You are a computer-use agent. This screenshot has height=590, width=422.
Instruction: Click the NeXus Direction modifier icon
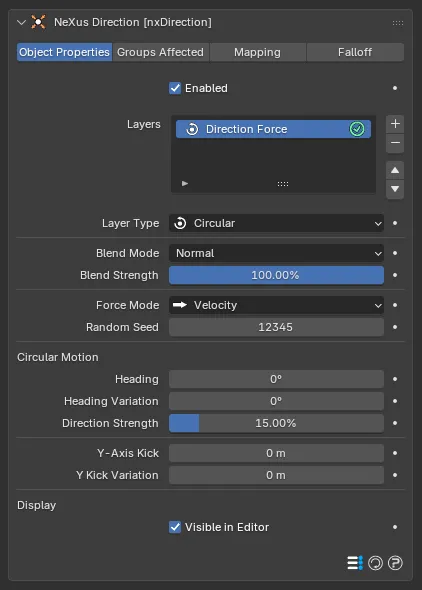(x=38, y=22)
